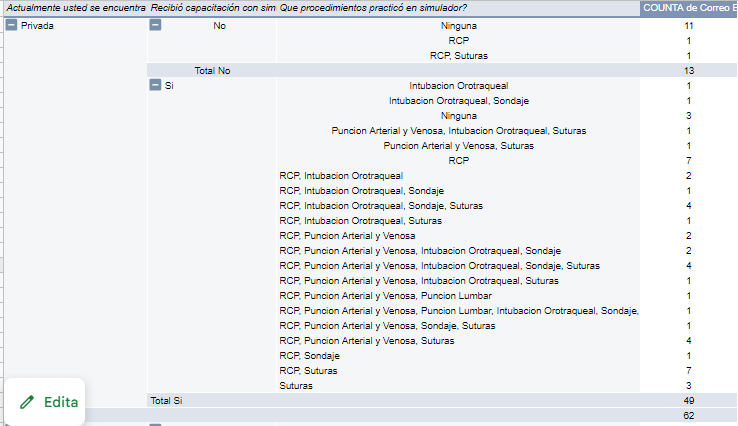The image size is (738, 426).
Task: Select the 'COUNTA de Correo' column header
Action: click(x=688, y=8)
